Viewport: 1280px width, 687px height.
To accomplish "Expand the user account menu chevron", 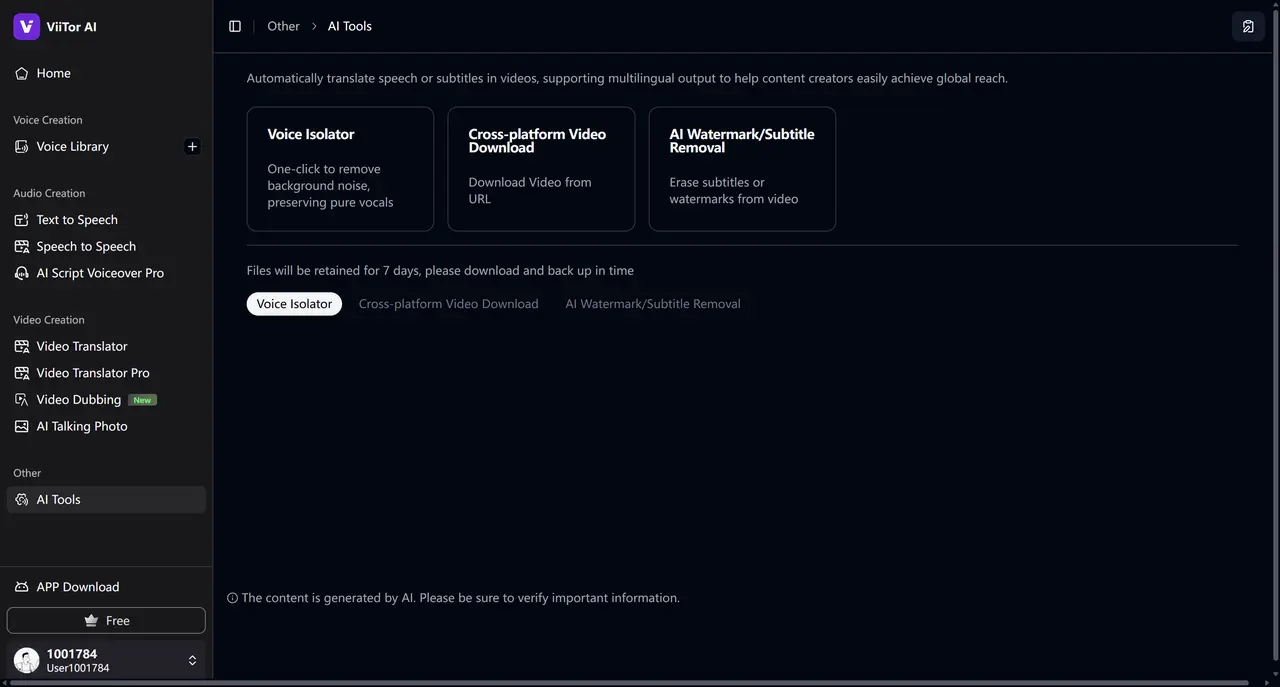I will point(192,660).
